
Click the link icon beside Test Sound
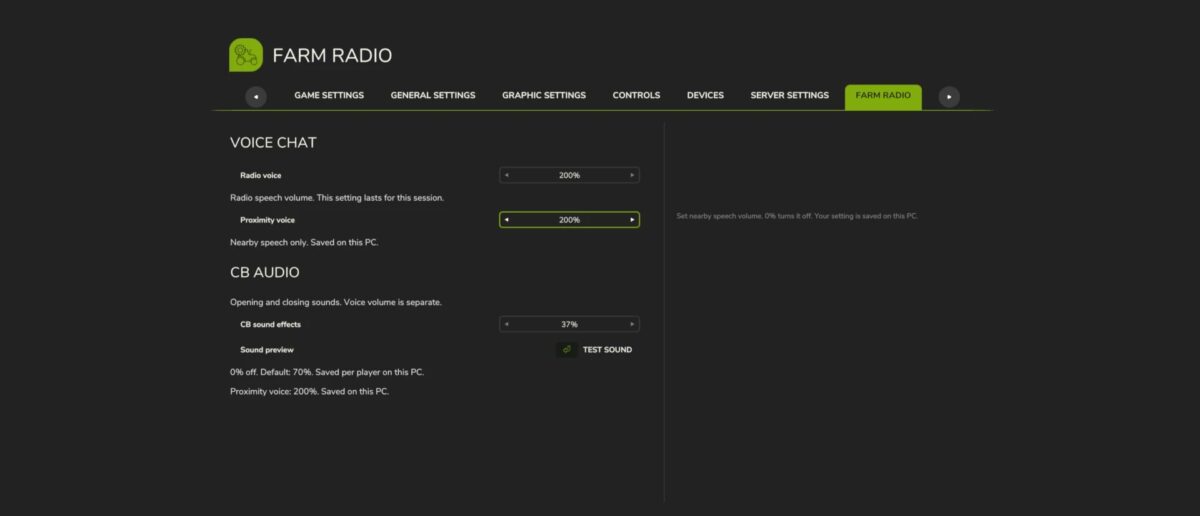coord(567,350)
